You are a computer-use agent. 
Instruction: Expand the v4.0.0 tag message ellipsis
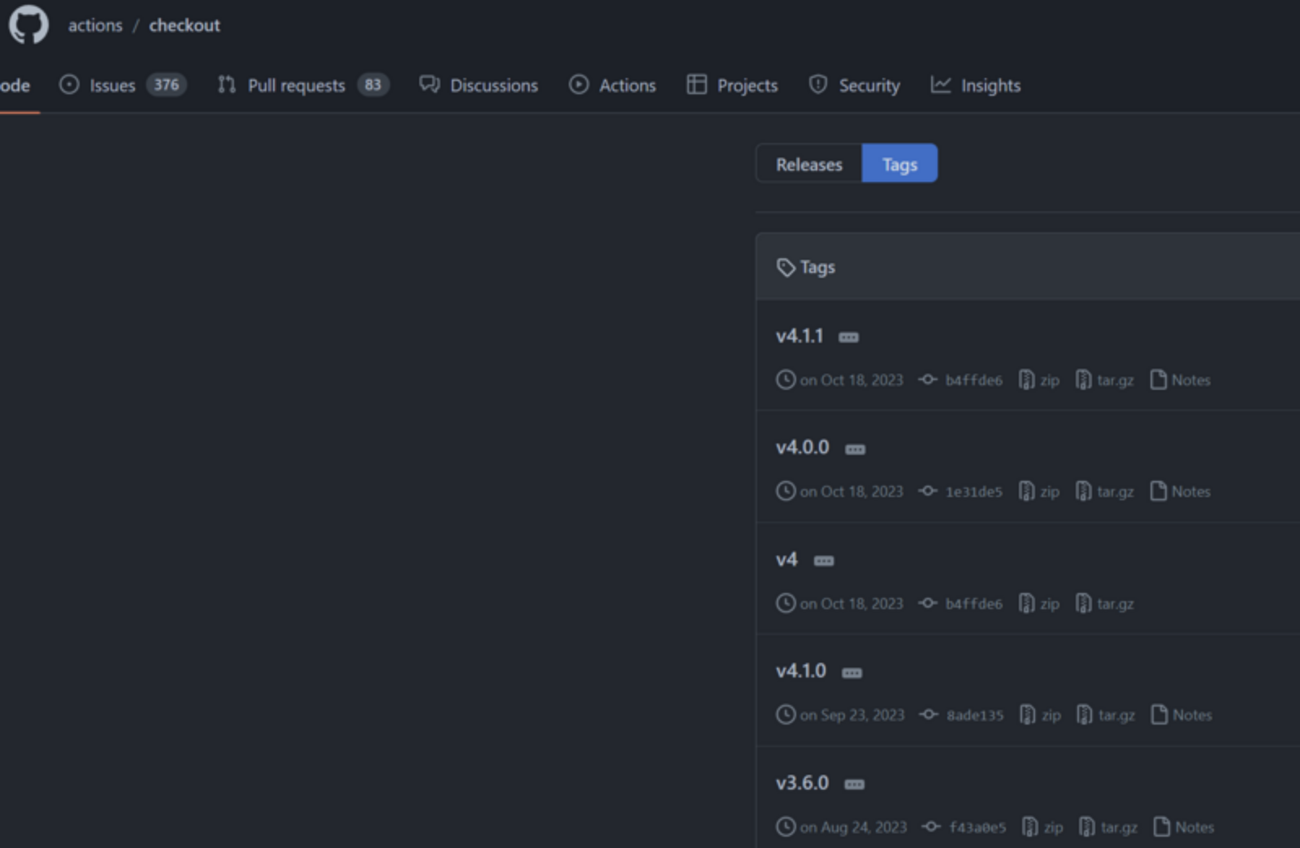tap(855, 449)
